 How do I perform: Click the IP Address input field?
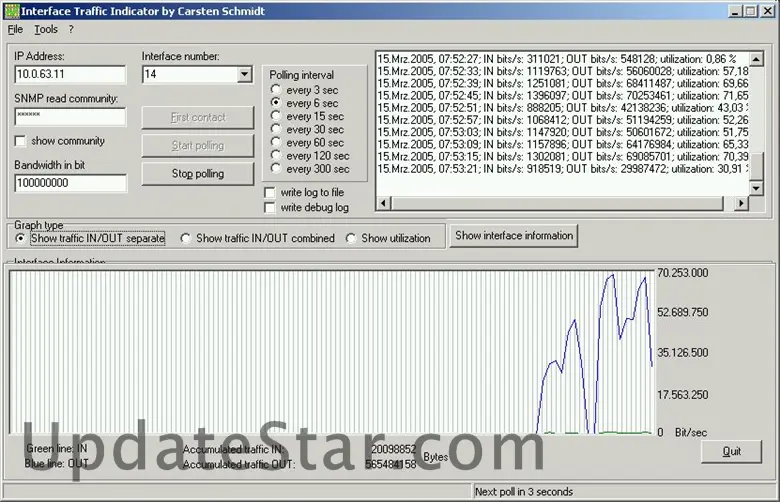point(70,75)
